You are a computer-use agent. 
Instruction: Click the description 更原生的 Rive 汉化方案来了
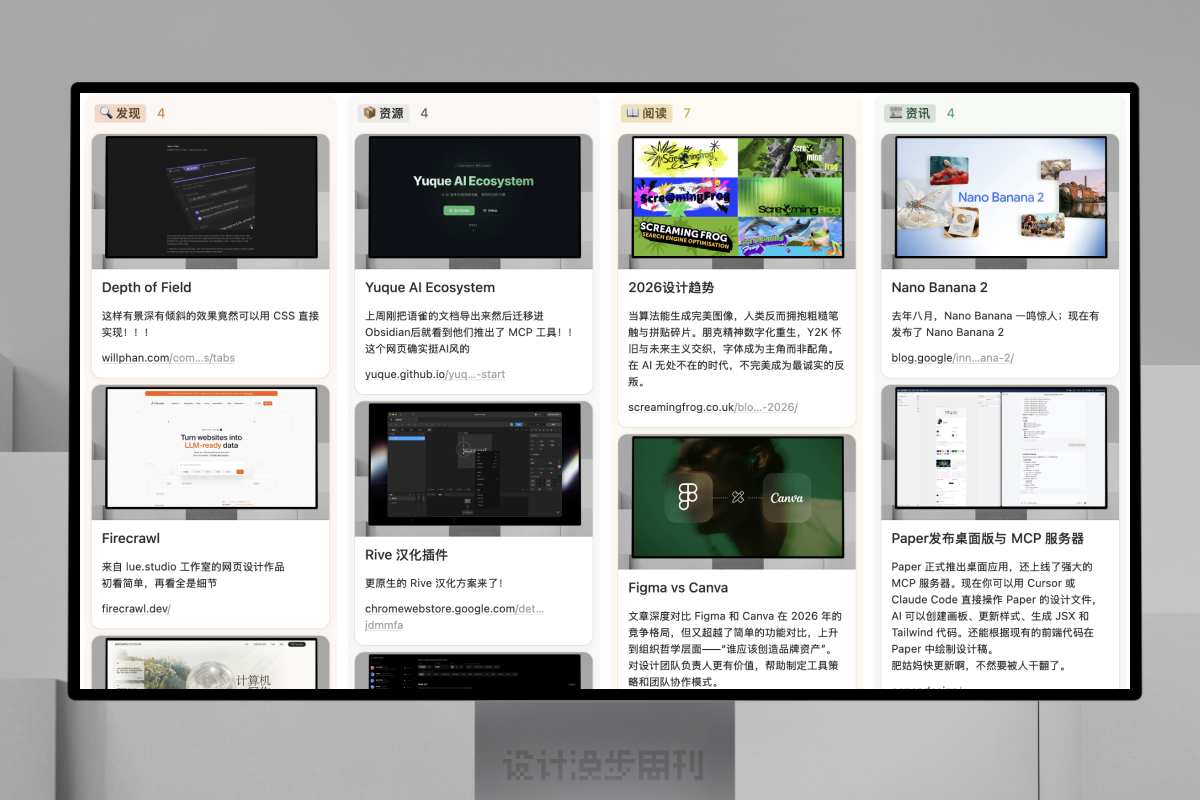(434, 582)
